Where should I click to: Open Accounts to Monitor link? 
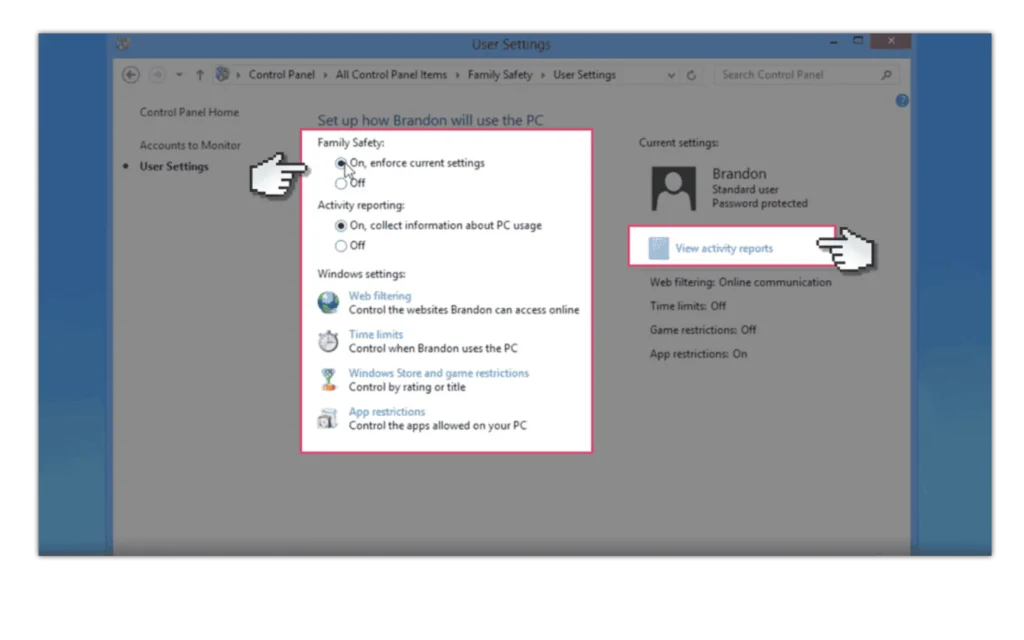click(x=190, y=145)
